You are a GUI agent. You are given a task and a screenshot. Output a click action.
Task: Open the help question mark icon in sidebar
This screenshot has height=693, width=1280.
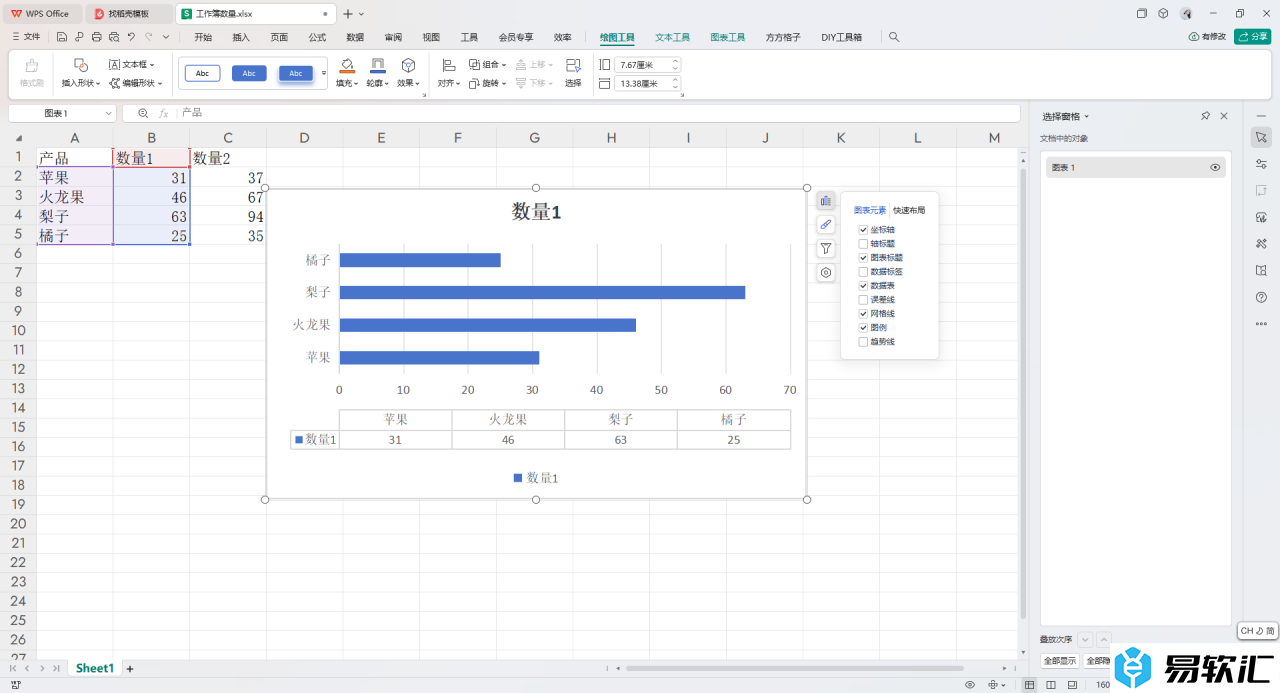tap(1261, 297)
